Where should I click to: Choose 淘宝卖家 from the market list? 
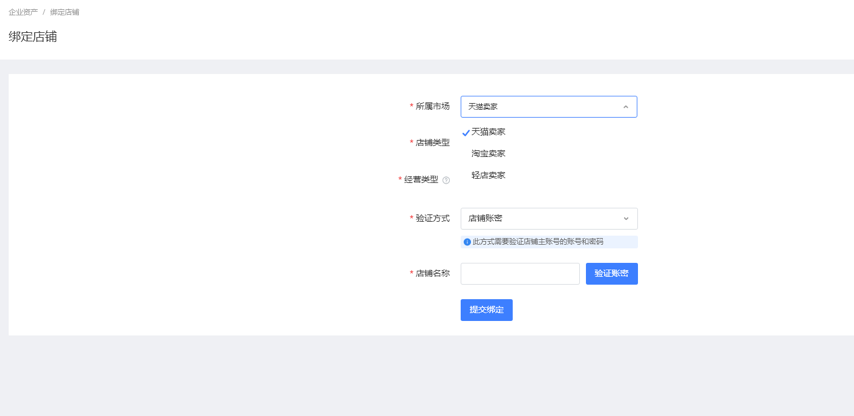(x=488, y=154)
